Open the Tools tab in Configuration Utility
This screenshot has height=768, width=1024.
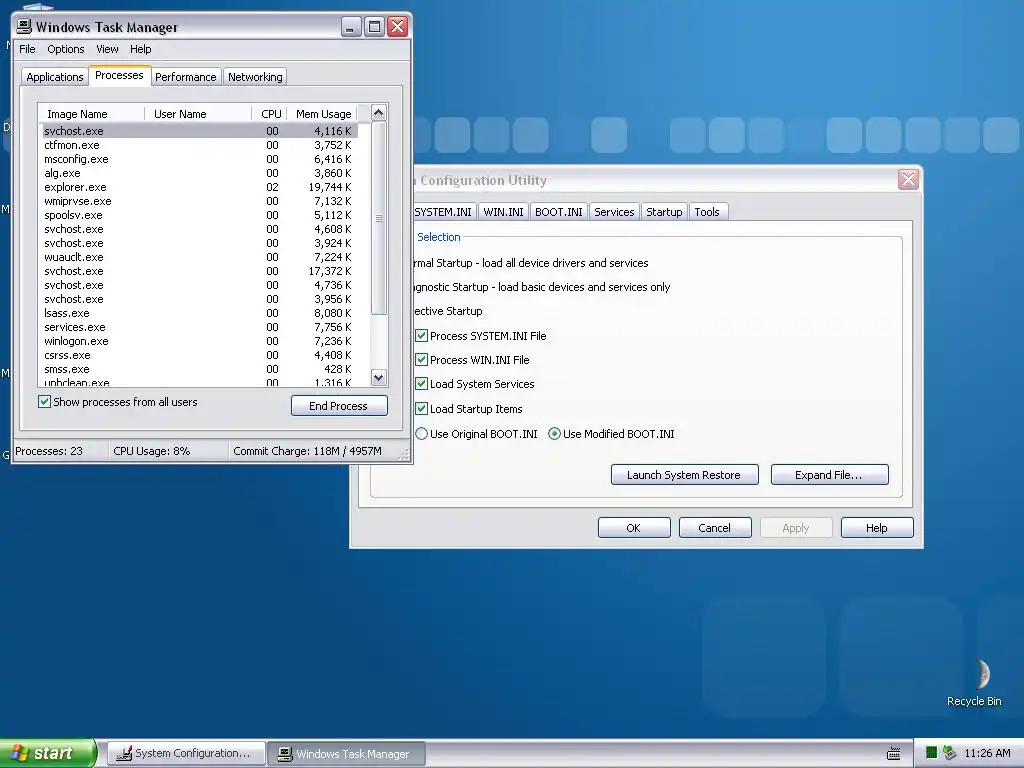coord(707,212)
